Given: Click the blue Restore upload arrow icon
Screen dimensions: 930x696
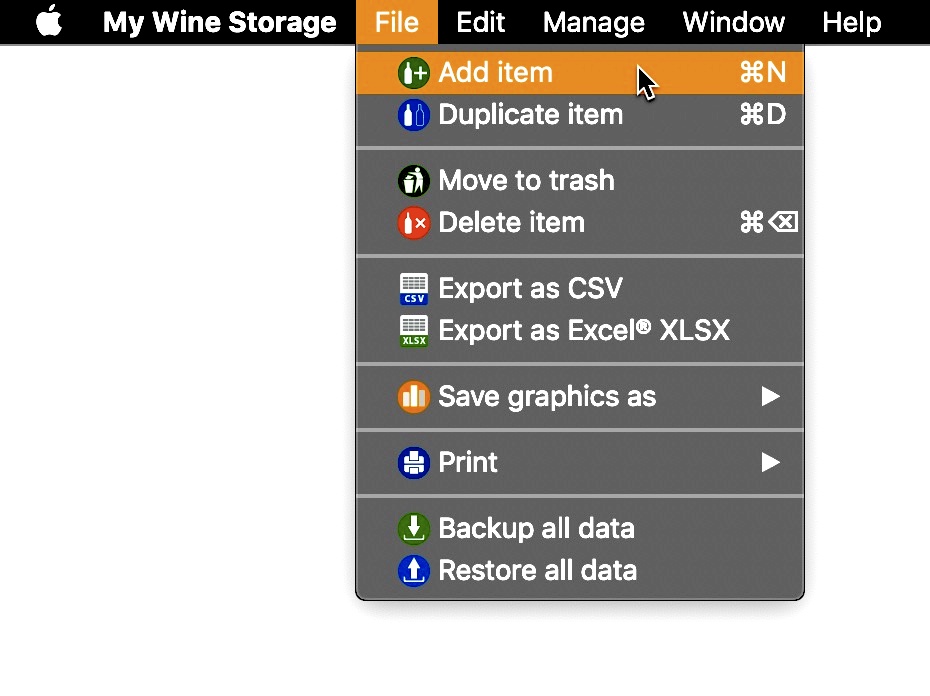Looking at the screenshot, I should [x=413, y=571].
